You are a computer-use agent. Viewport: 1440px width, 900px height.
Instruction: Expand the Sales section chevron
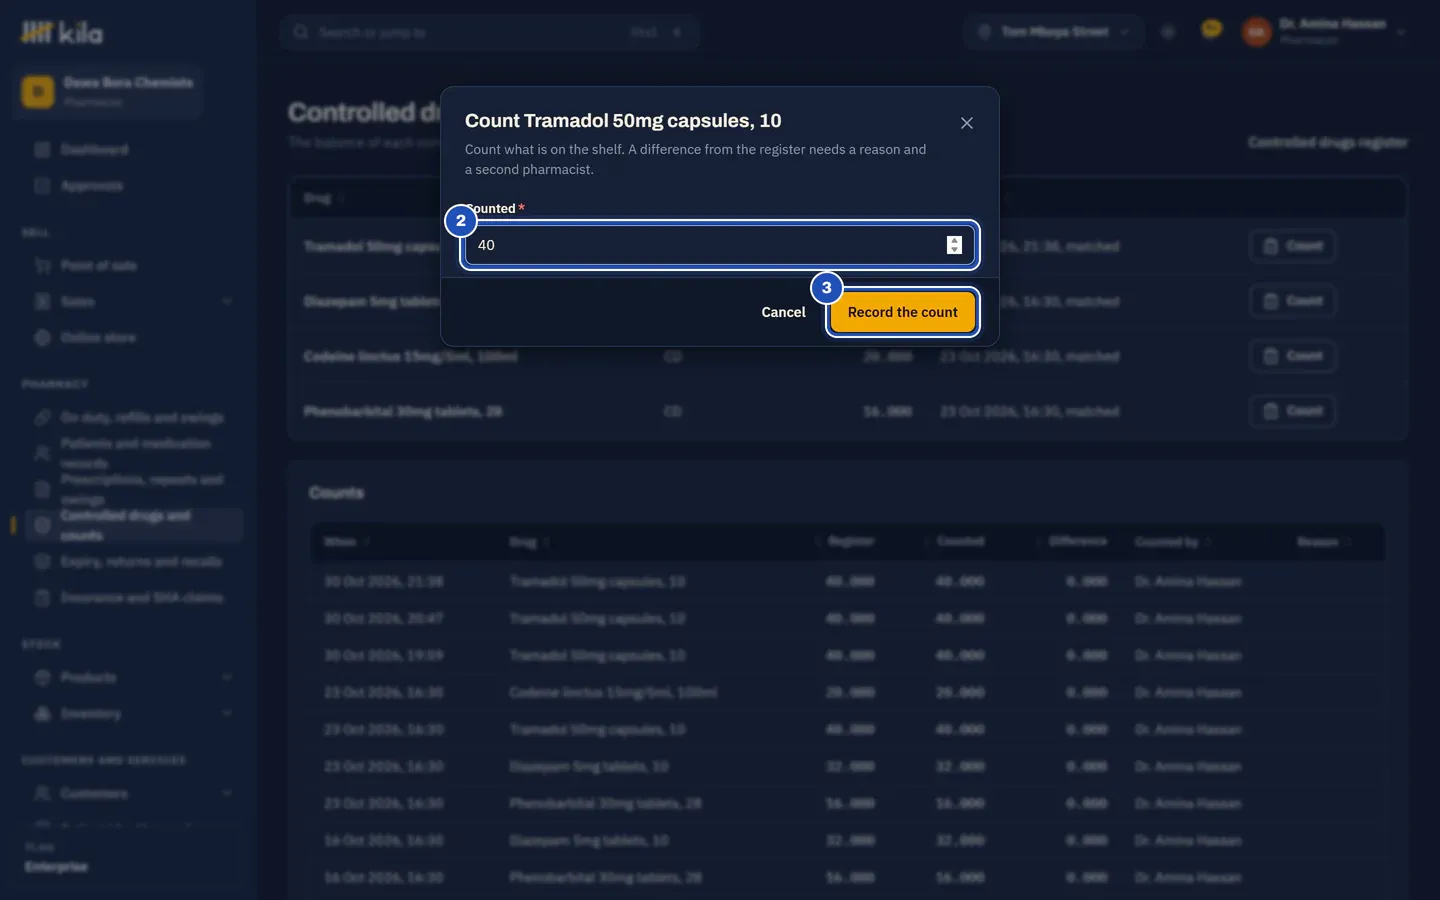tap(227, 302)
